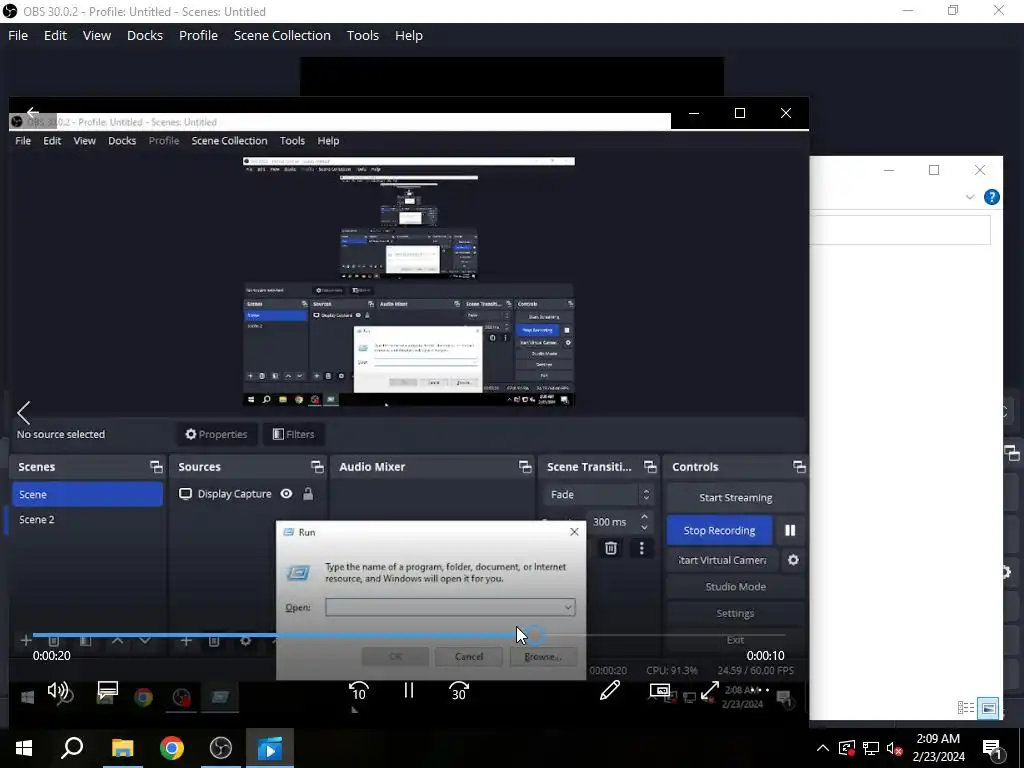Screen dimensions: 1024x768
Task: Open Help with the blue question mark in Explorer
Action: click(x=991, y=197)
